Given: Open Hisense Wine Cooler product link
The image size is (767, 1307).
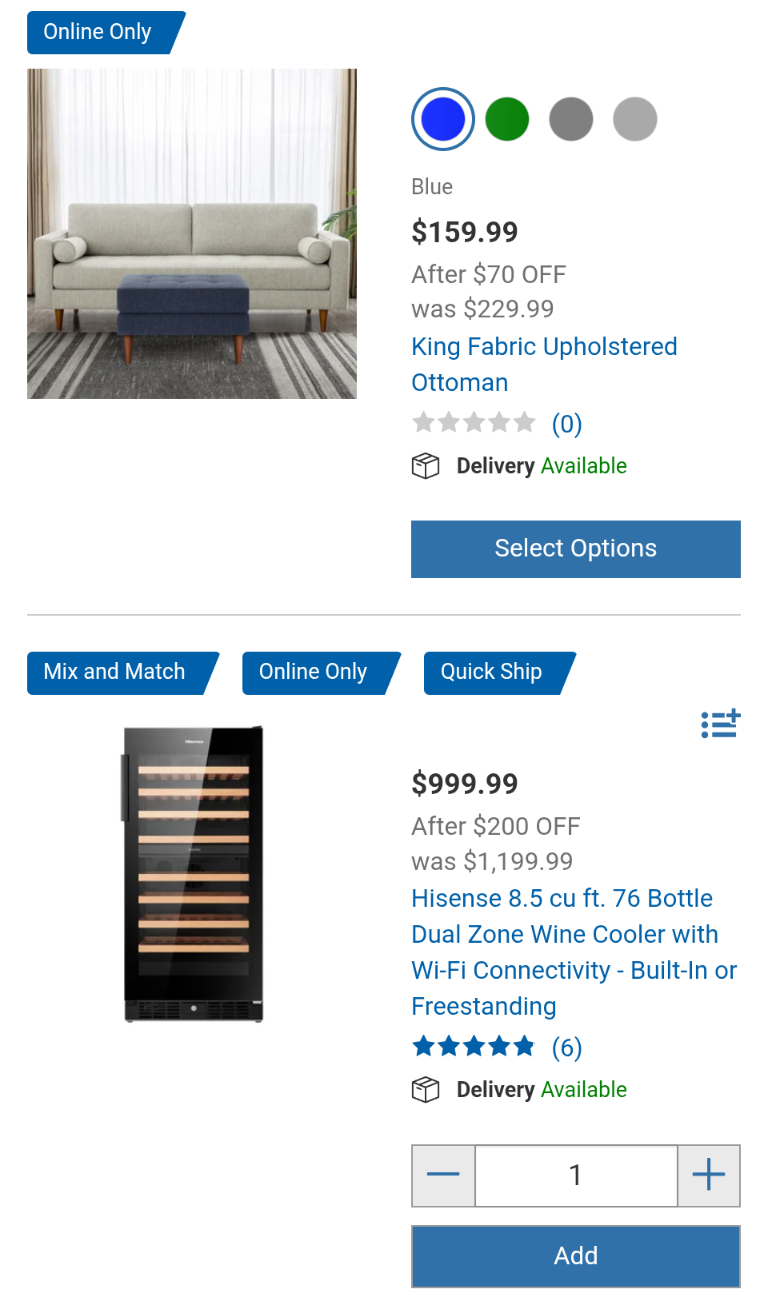Looking at the screenshot, I should (574, 952).
